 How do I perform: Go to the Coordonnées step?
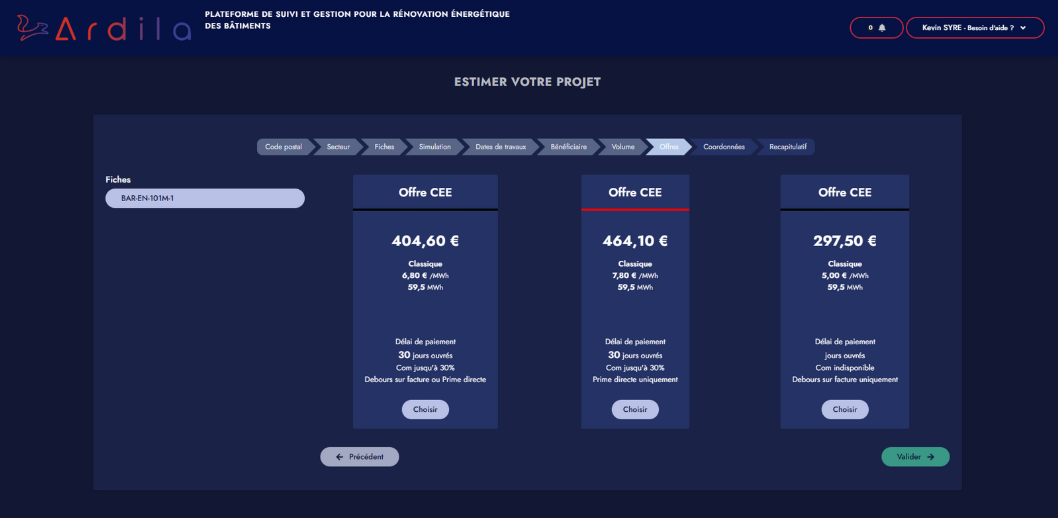(723, 147)
